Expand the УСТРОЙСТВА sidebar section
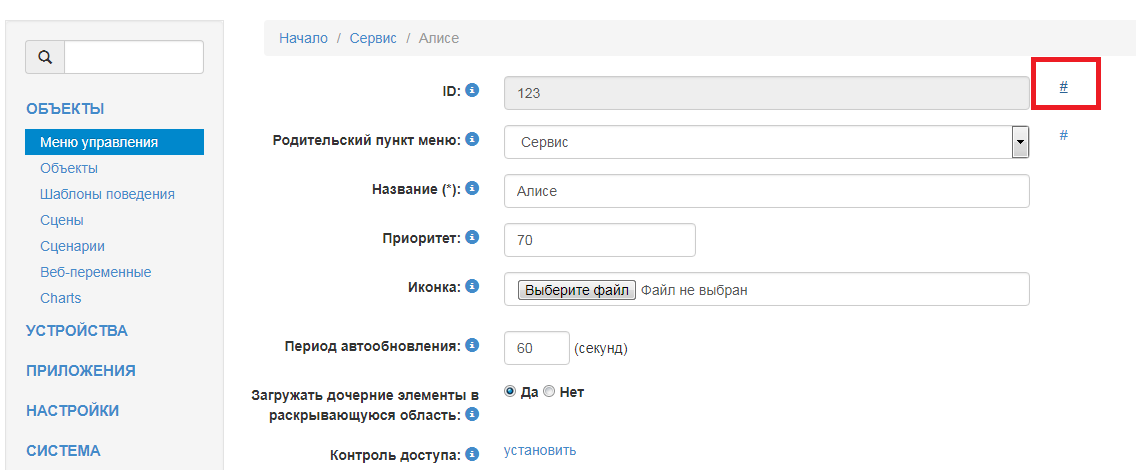Image resolution: width=1136 pixels, height=470 pixels. (77, 331)
